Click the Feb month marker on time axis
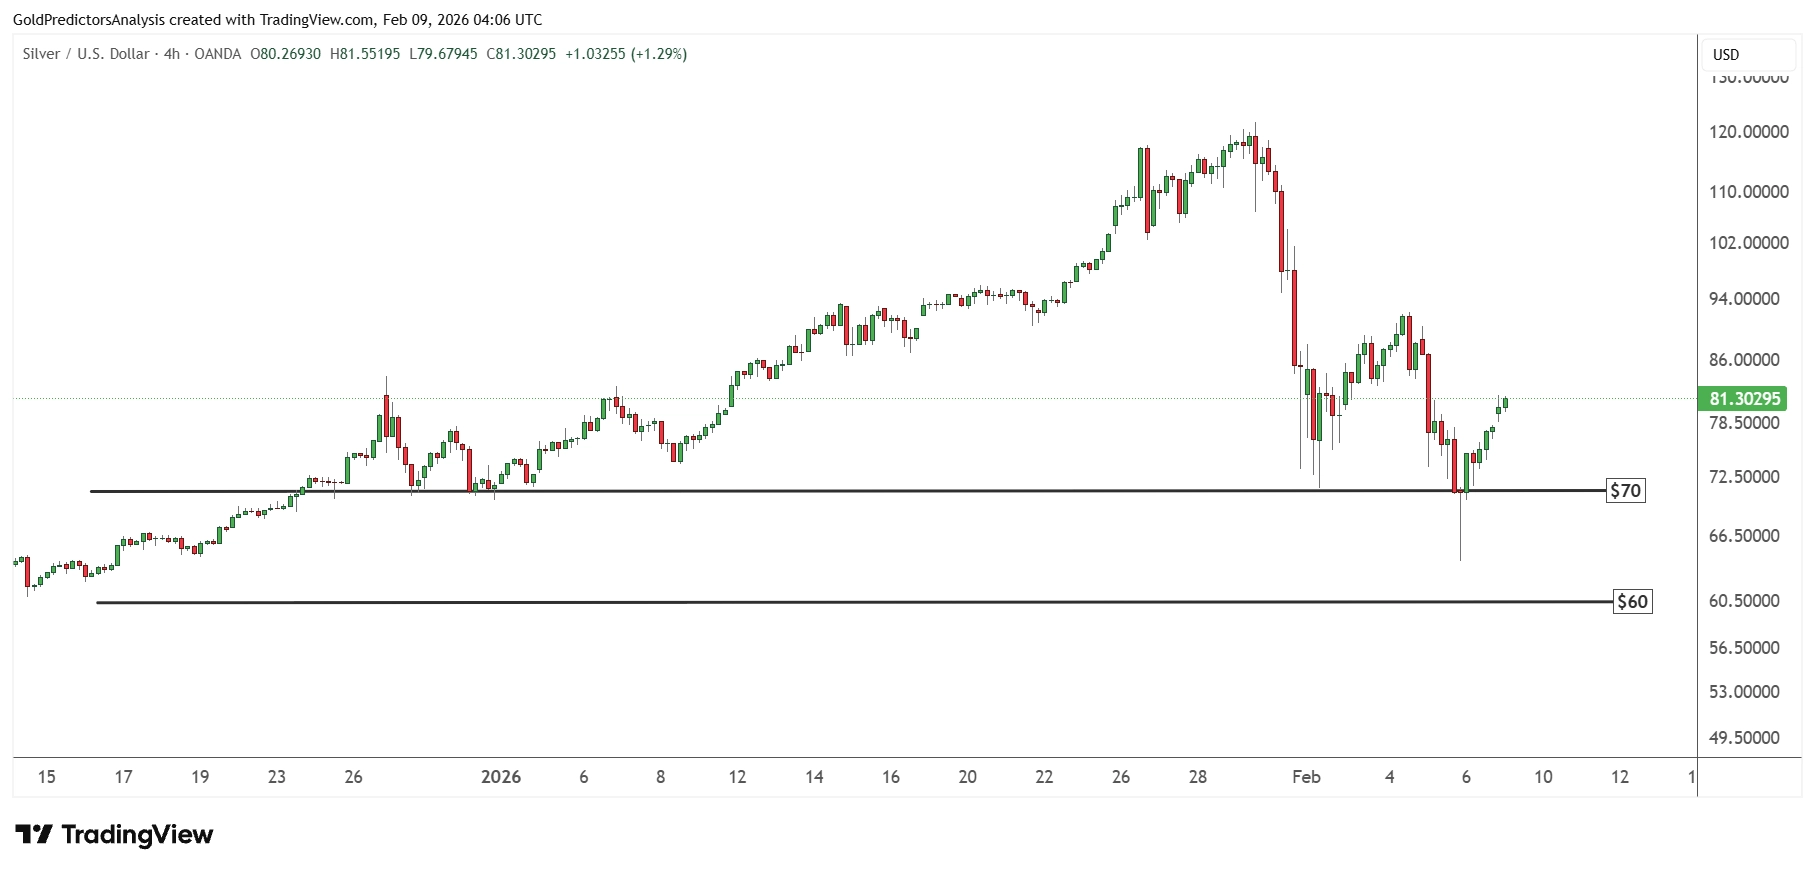The image size is (1815, 872). [1306, 777]
